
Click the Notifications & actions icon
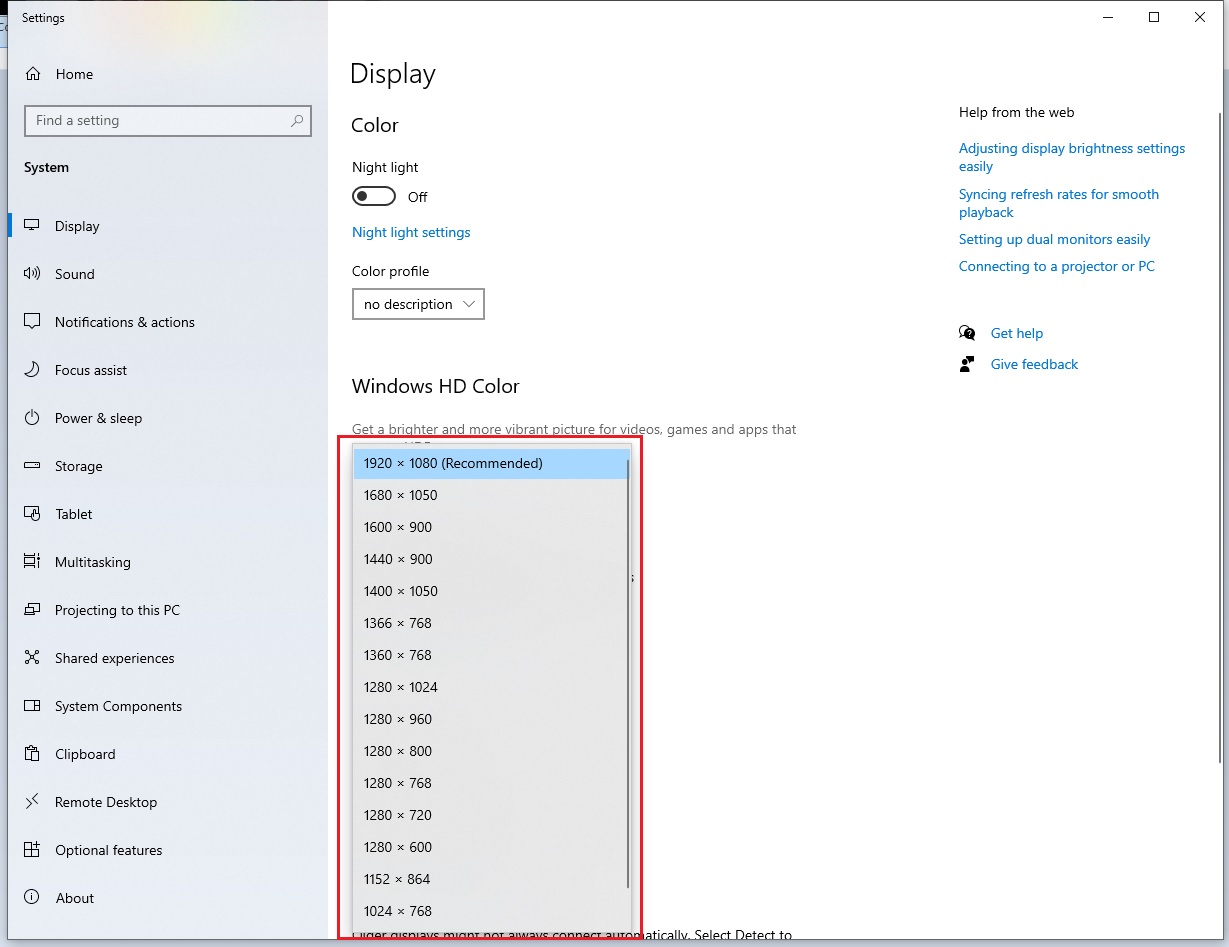[33, 322]
